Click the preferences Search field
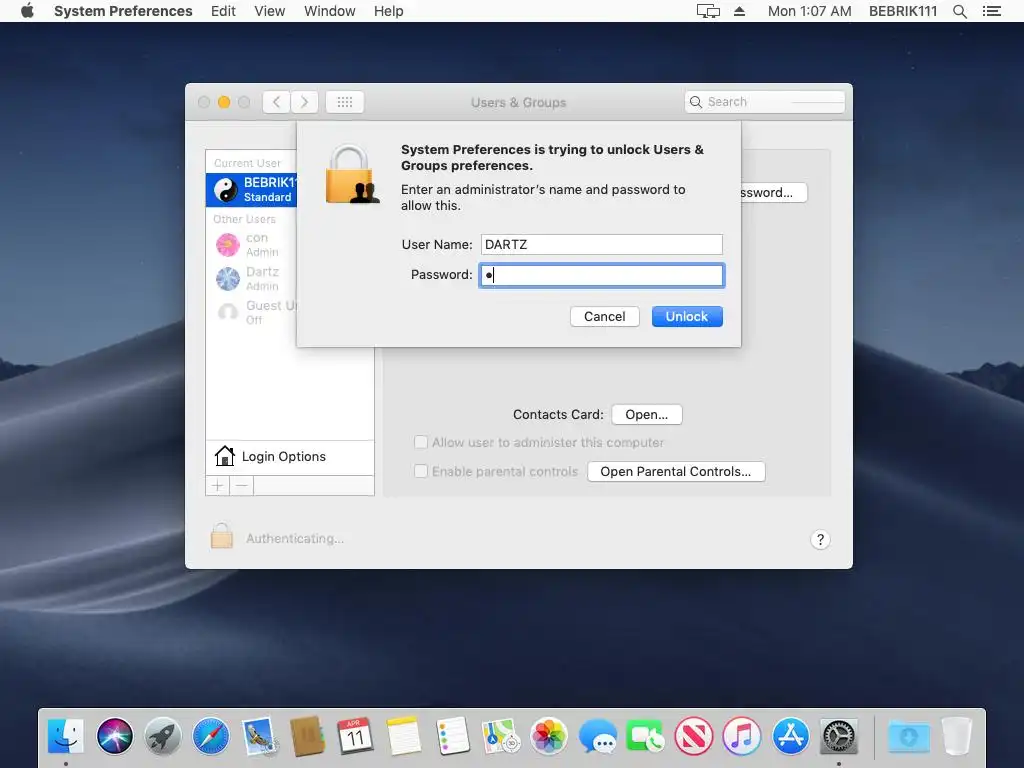This screenshot has width=1024, height=768. tap(765, 102)
